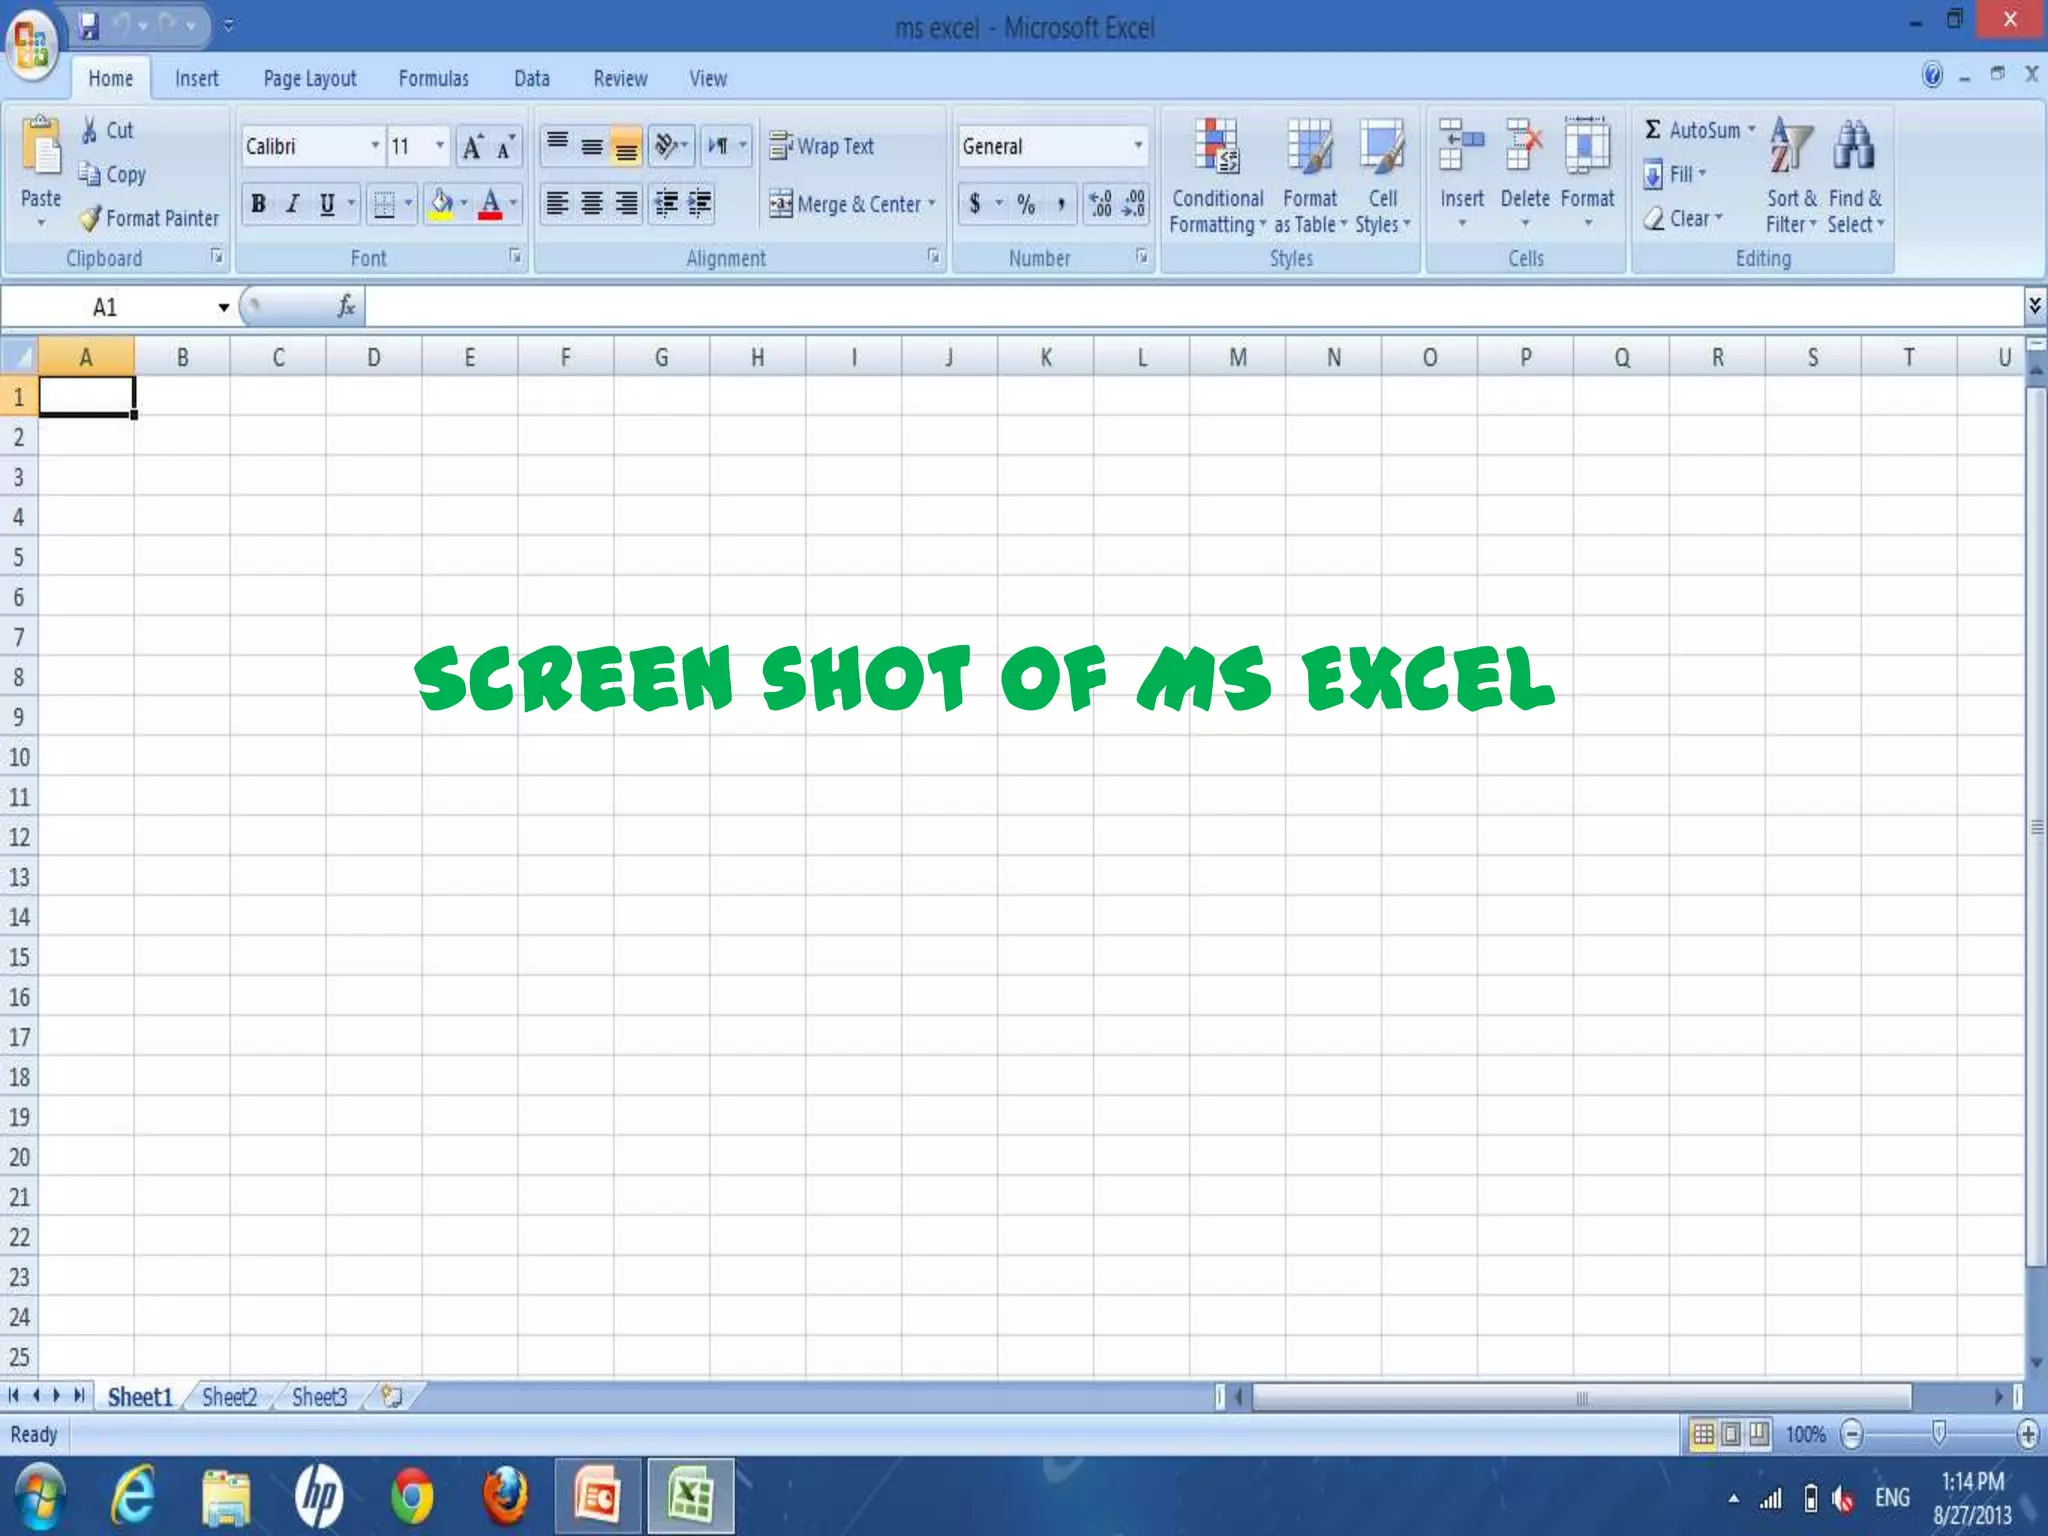This screenshot has height=1536, width=2048.
Task: Center text horizontally
Action: coord(592,204)
